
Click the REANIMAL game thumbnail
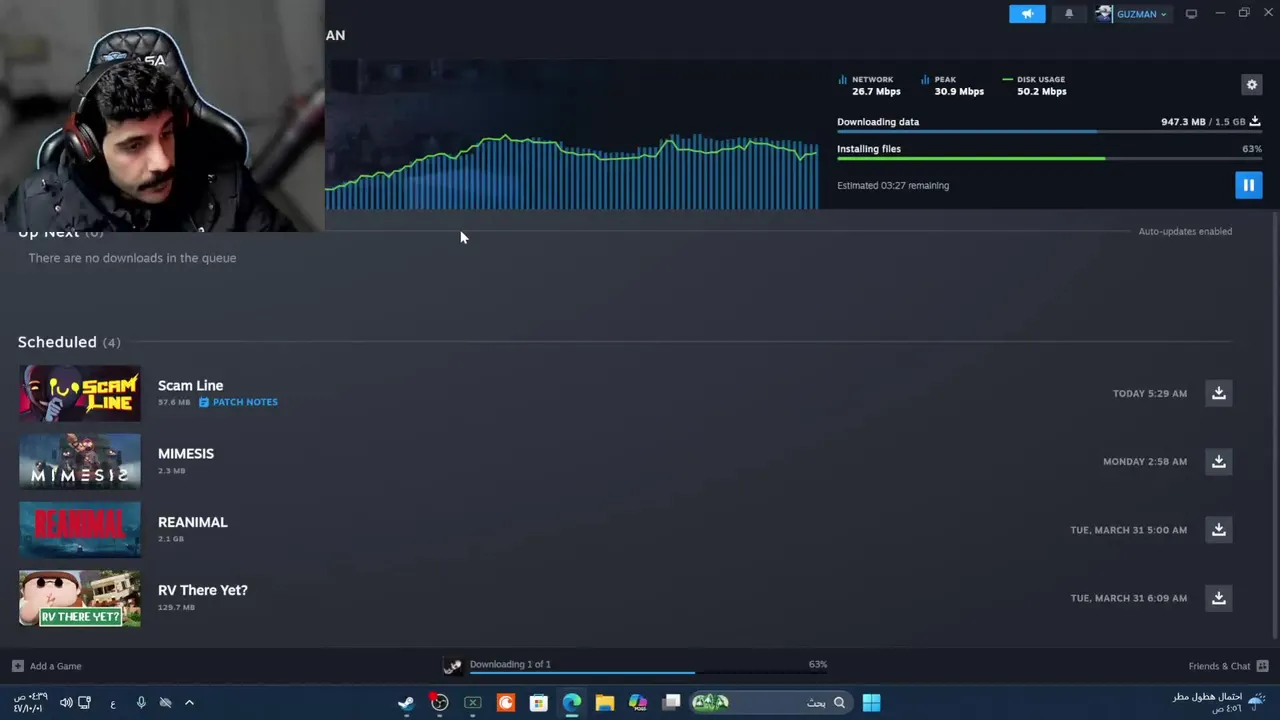pos(80,530)
